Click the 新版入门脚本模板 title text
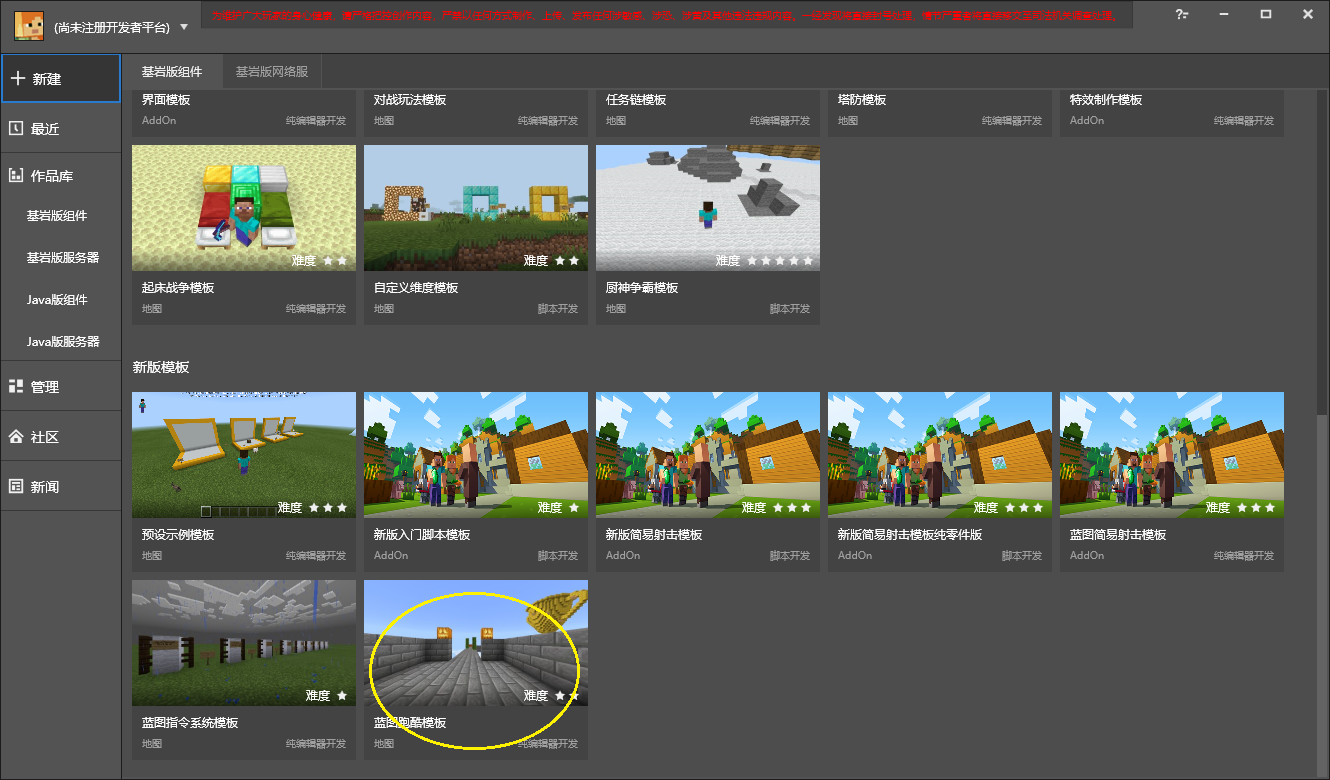This screenshot has height=780, width=1330. click(x=422, y=535)
